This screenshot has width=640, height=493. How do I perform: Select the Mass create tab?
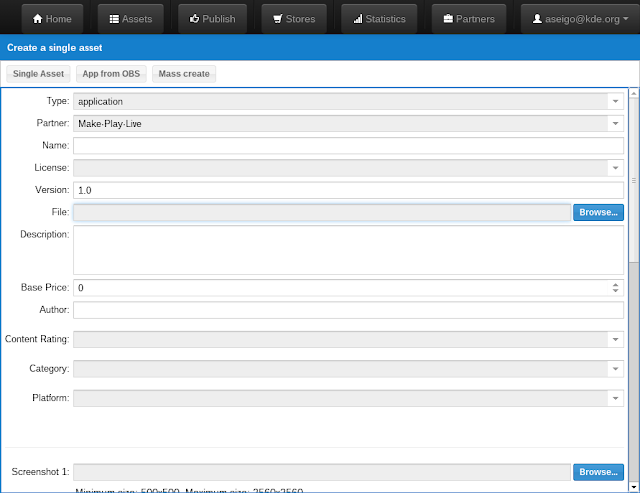click(x=184, y=74)
